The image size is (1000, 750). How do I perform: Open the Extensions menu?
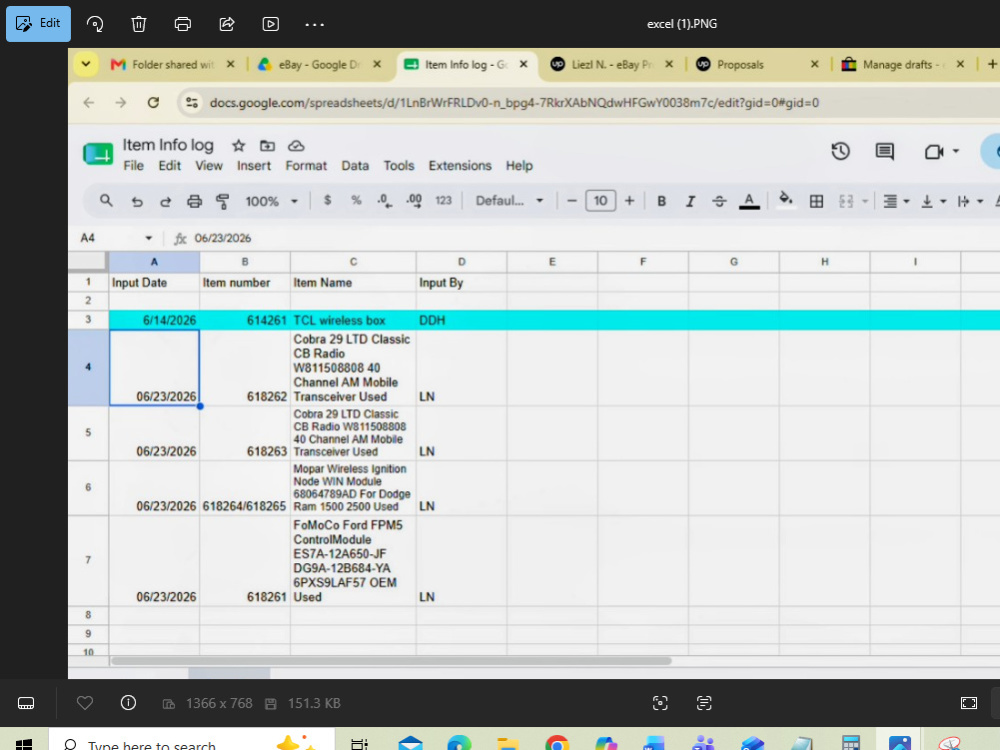point(460,166)
